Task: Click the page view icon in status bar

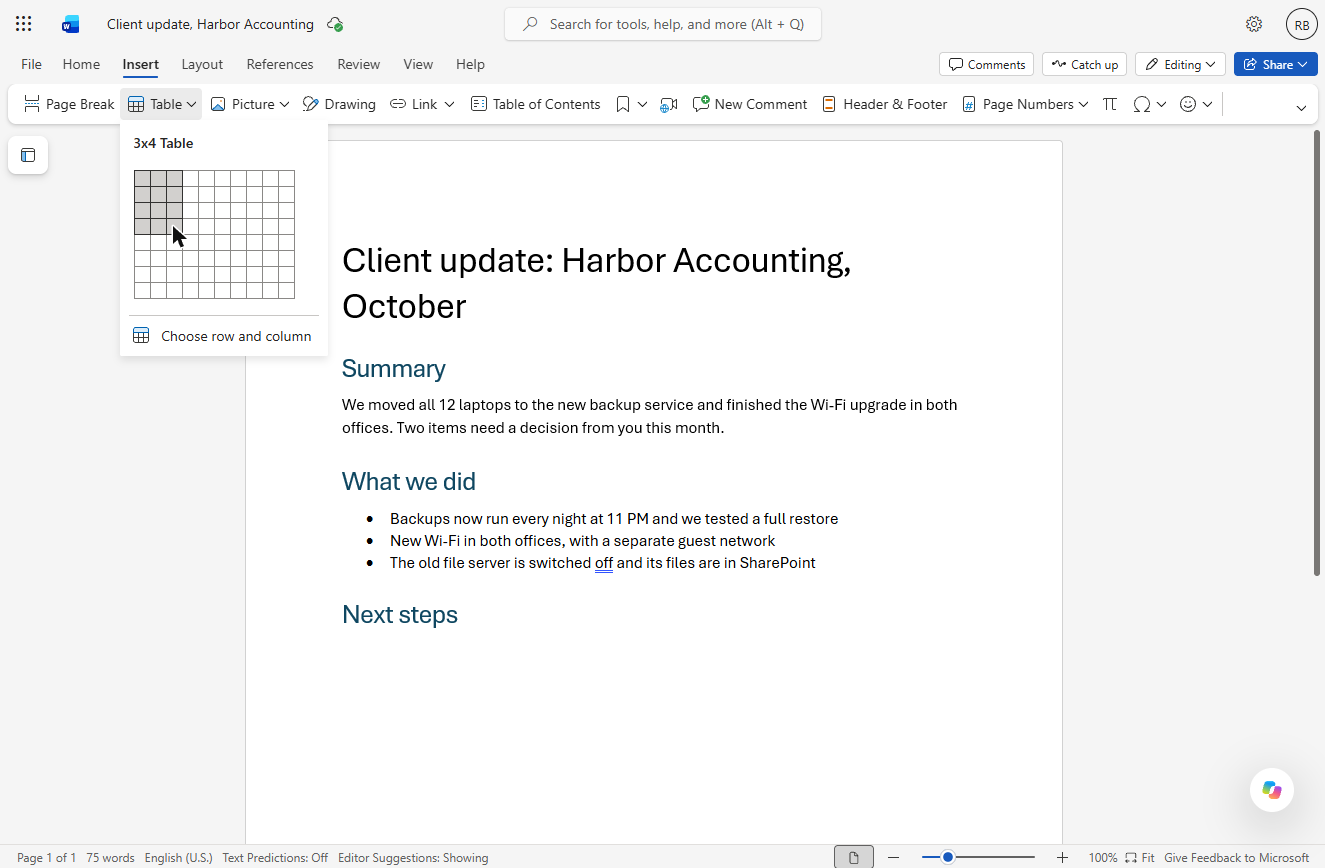Action: point(854,857)
